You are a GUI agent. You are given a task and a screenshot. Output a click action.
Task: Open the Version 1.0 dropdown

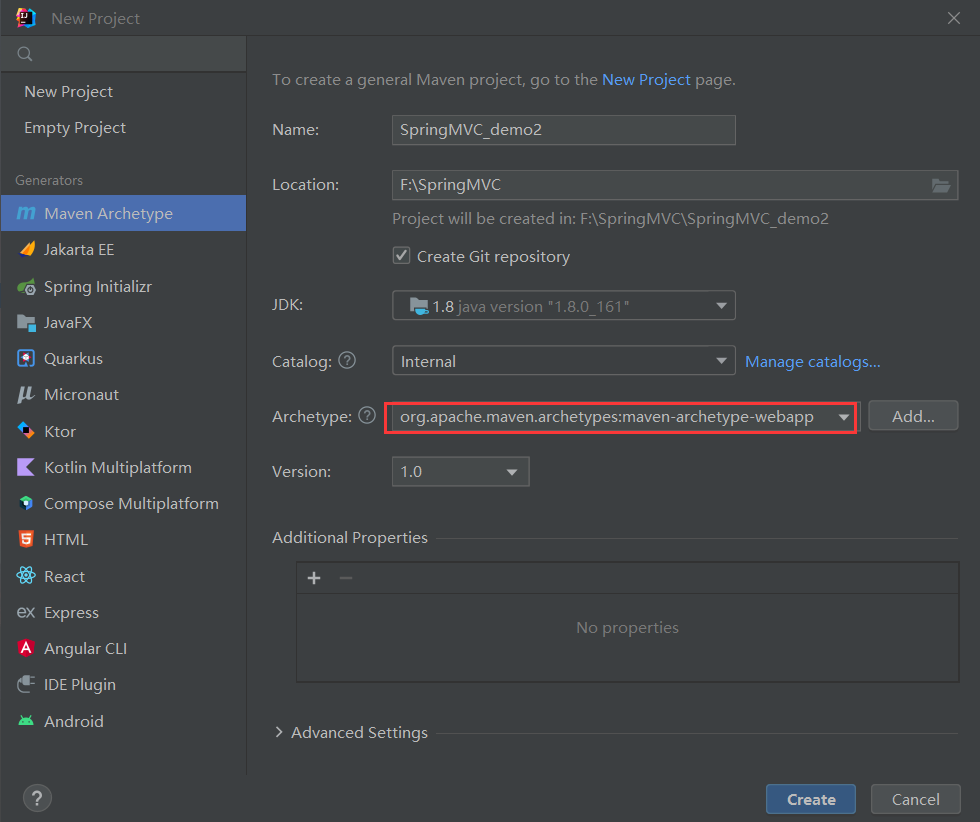pos(461,471)
